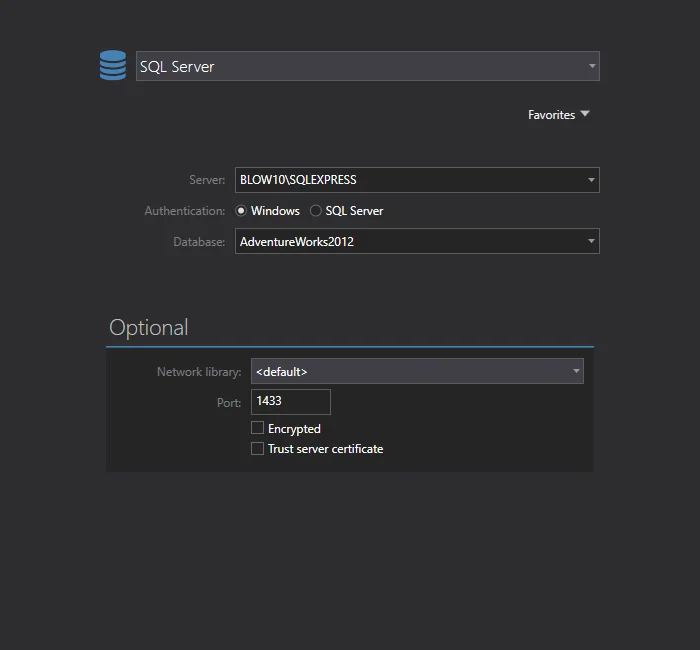Screen dimensions: 700x650
Task: Click the Authentication label
Action: 185,211
